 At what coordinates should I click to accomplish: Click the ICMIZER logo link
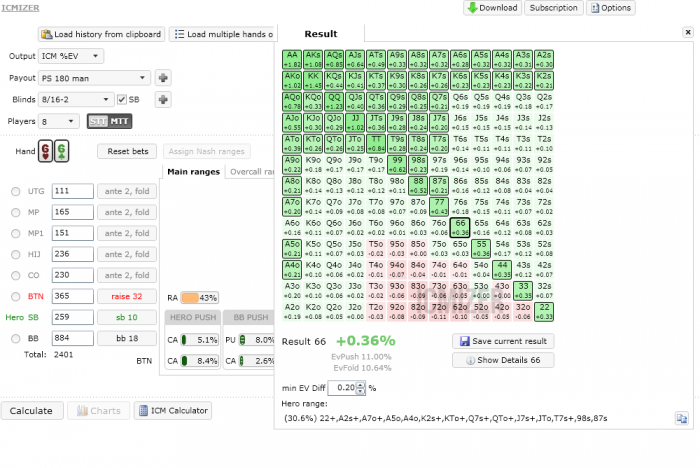(x=20, y=8)
